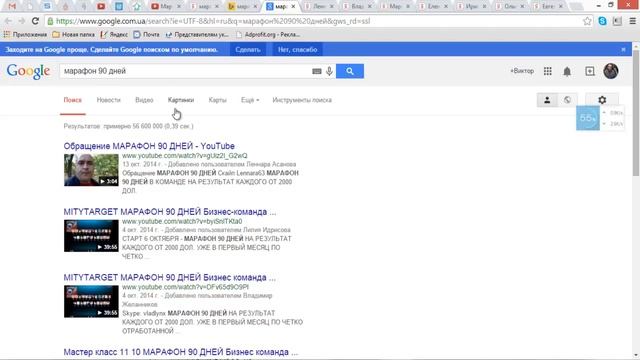640x360 pixels.
Task: Open the 'Adprofit.org - Рекла...' bookmark
Action: pos(268,35)
